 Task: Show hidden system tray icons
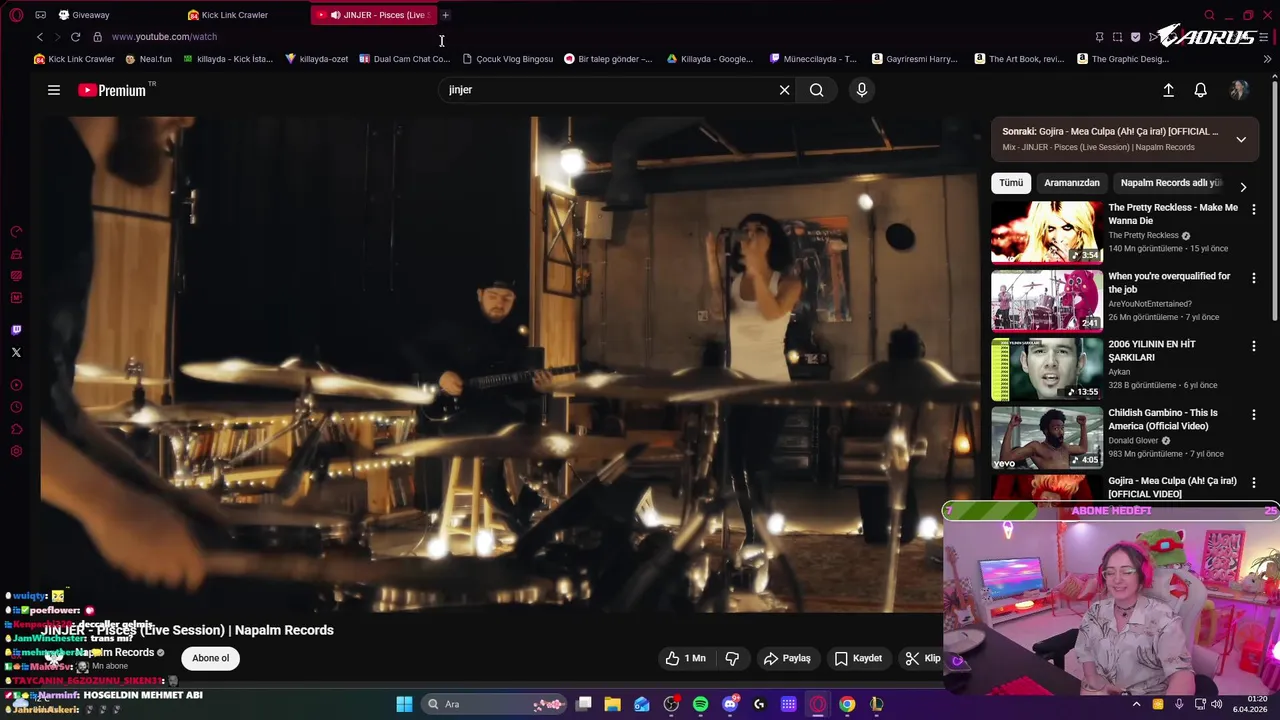(x=1136, y=704)
